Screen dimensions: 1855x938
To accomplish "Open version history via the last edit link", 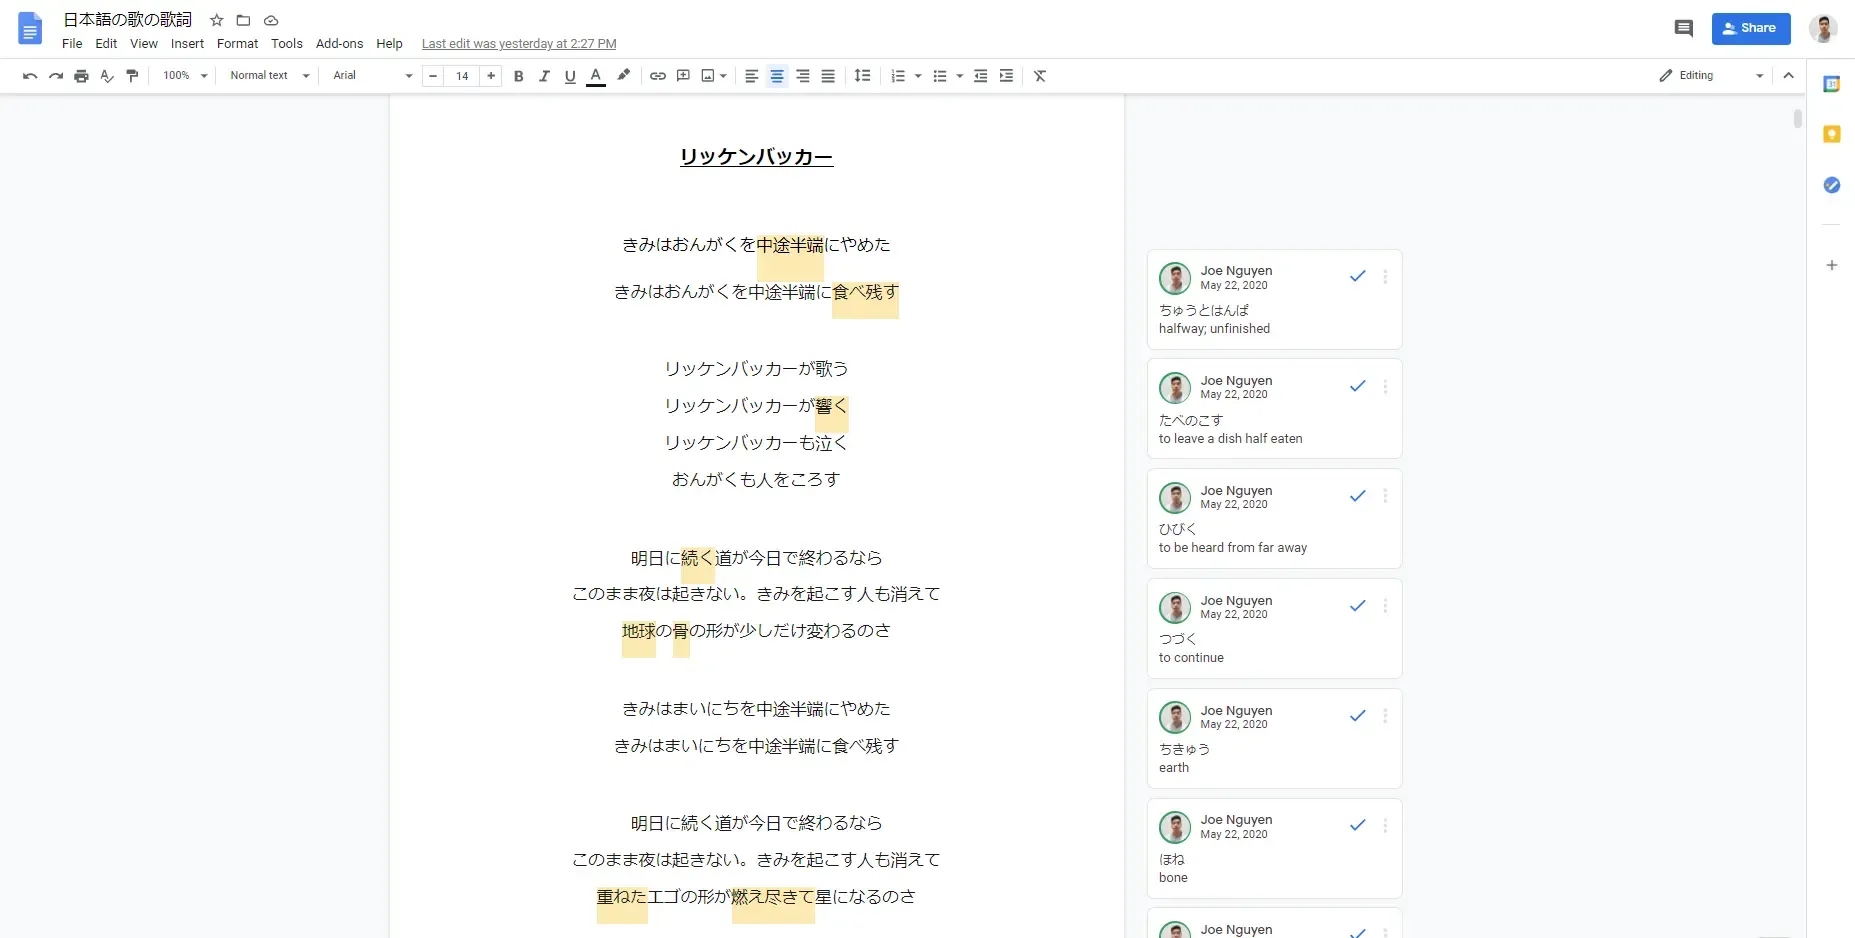I will (x=518, y=43).
